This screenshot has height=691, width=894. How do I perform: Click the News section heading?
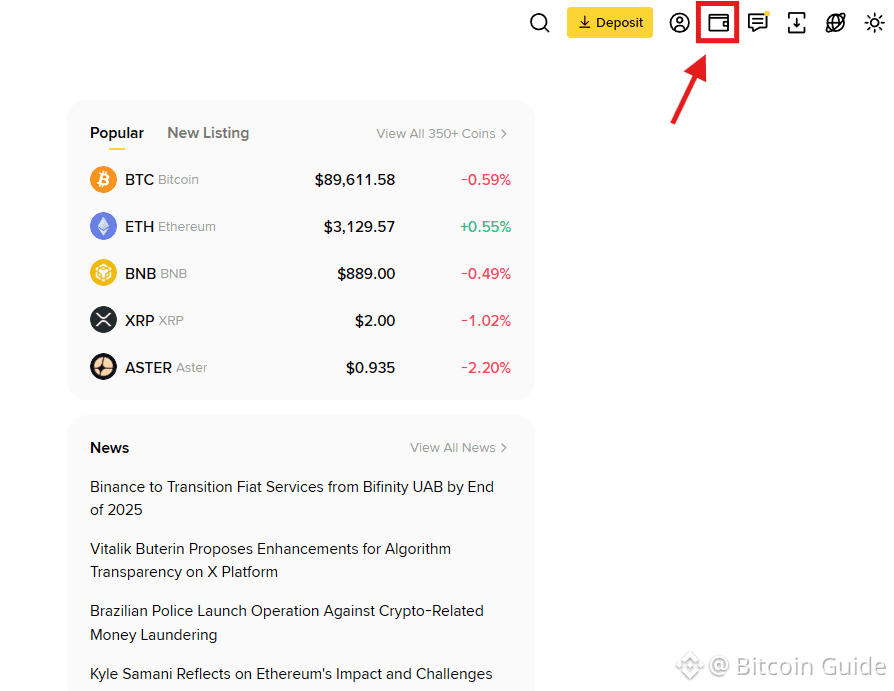click(109, 448)
